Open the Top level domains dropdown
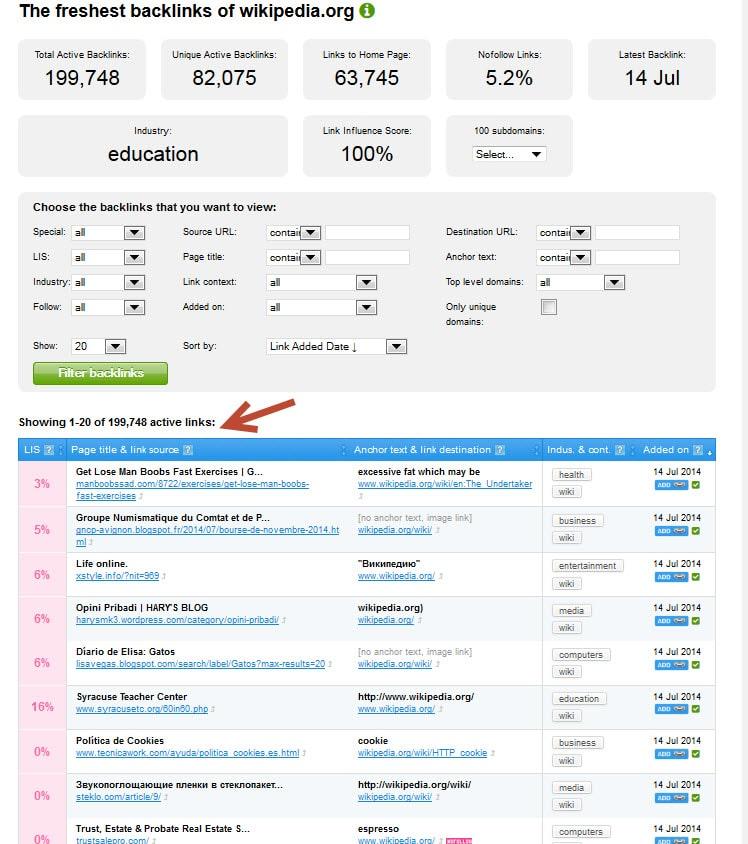748x844 pixels. [x=581, y=283]
